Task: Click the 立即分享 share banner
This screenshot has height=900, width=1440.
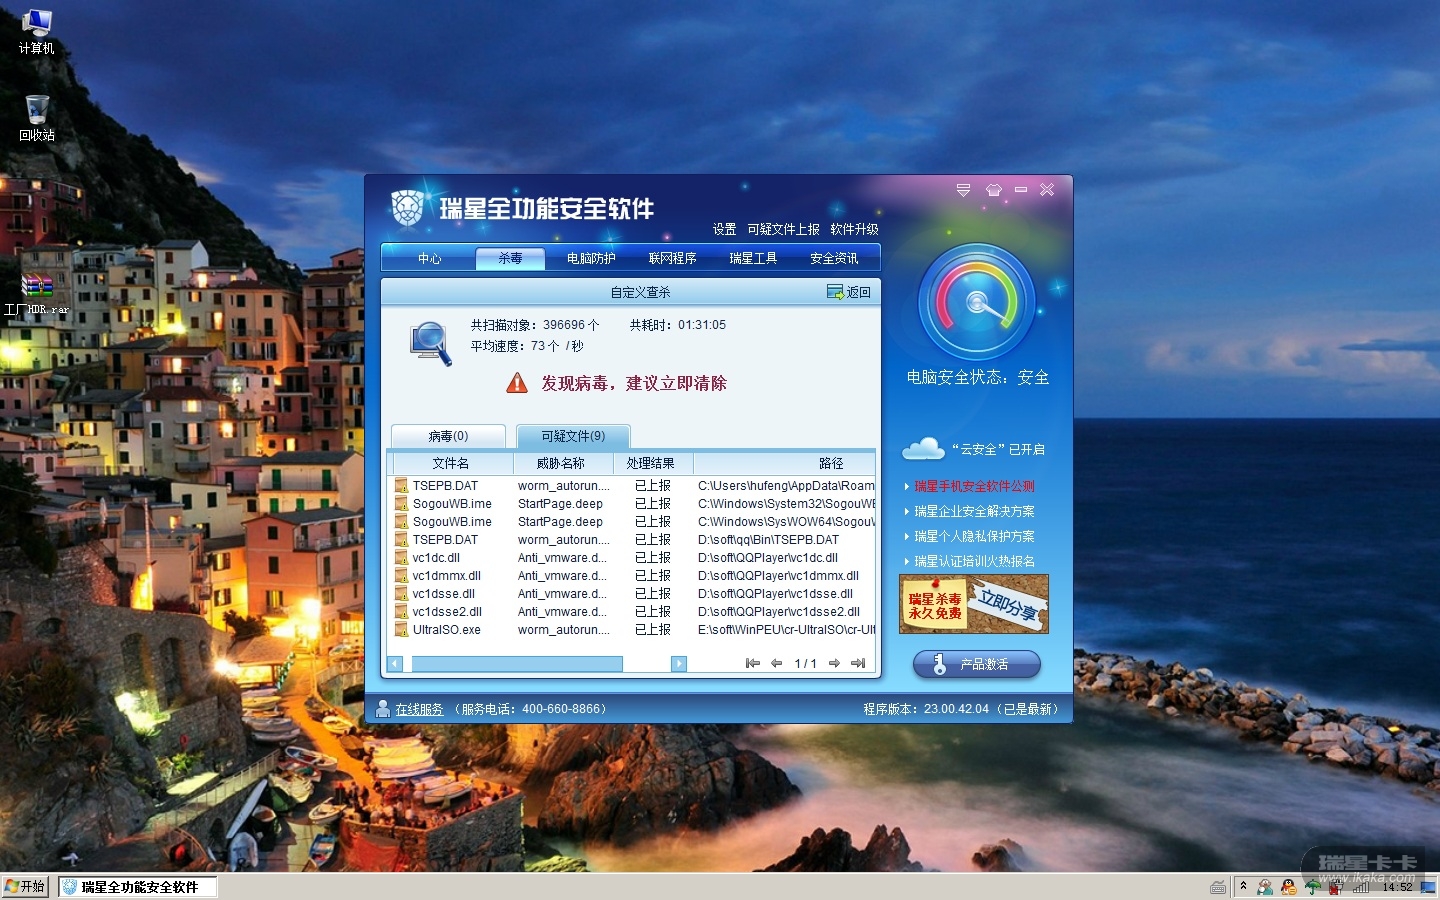Action: pyautogui.click(x=974, y=604)
